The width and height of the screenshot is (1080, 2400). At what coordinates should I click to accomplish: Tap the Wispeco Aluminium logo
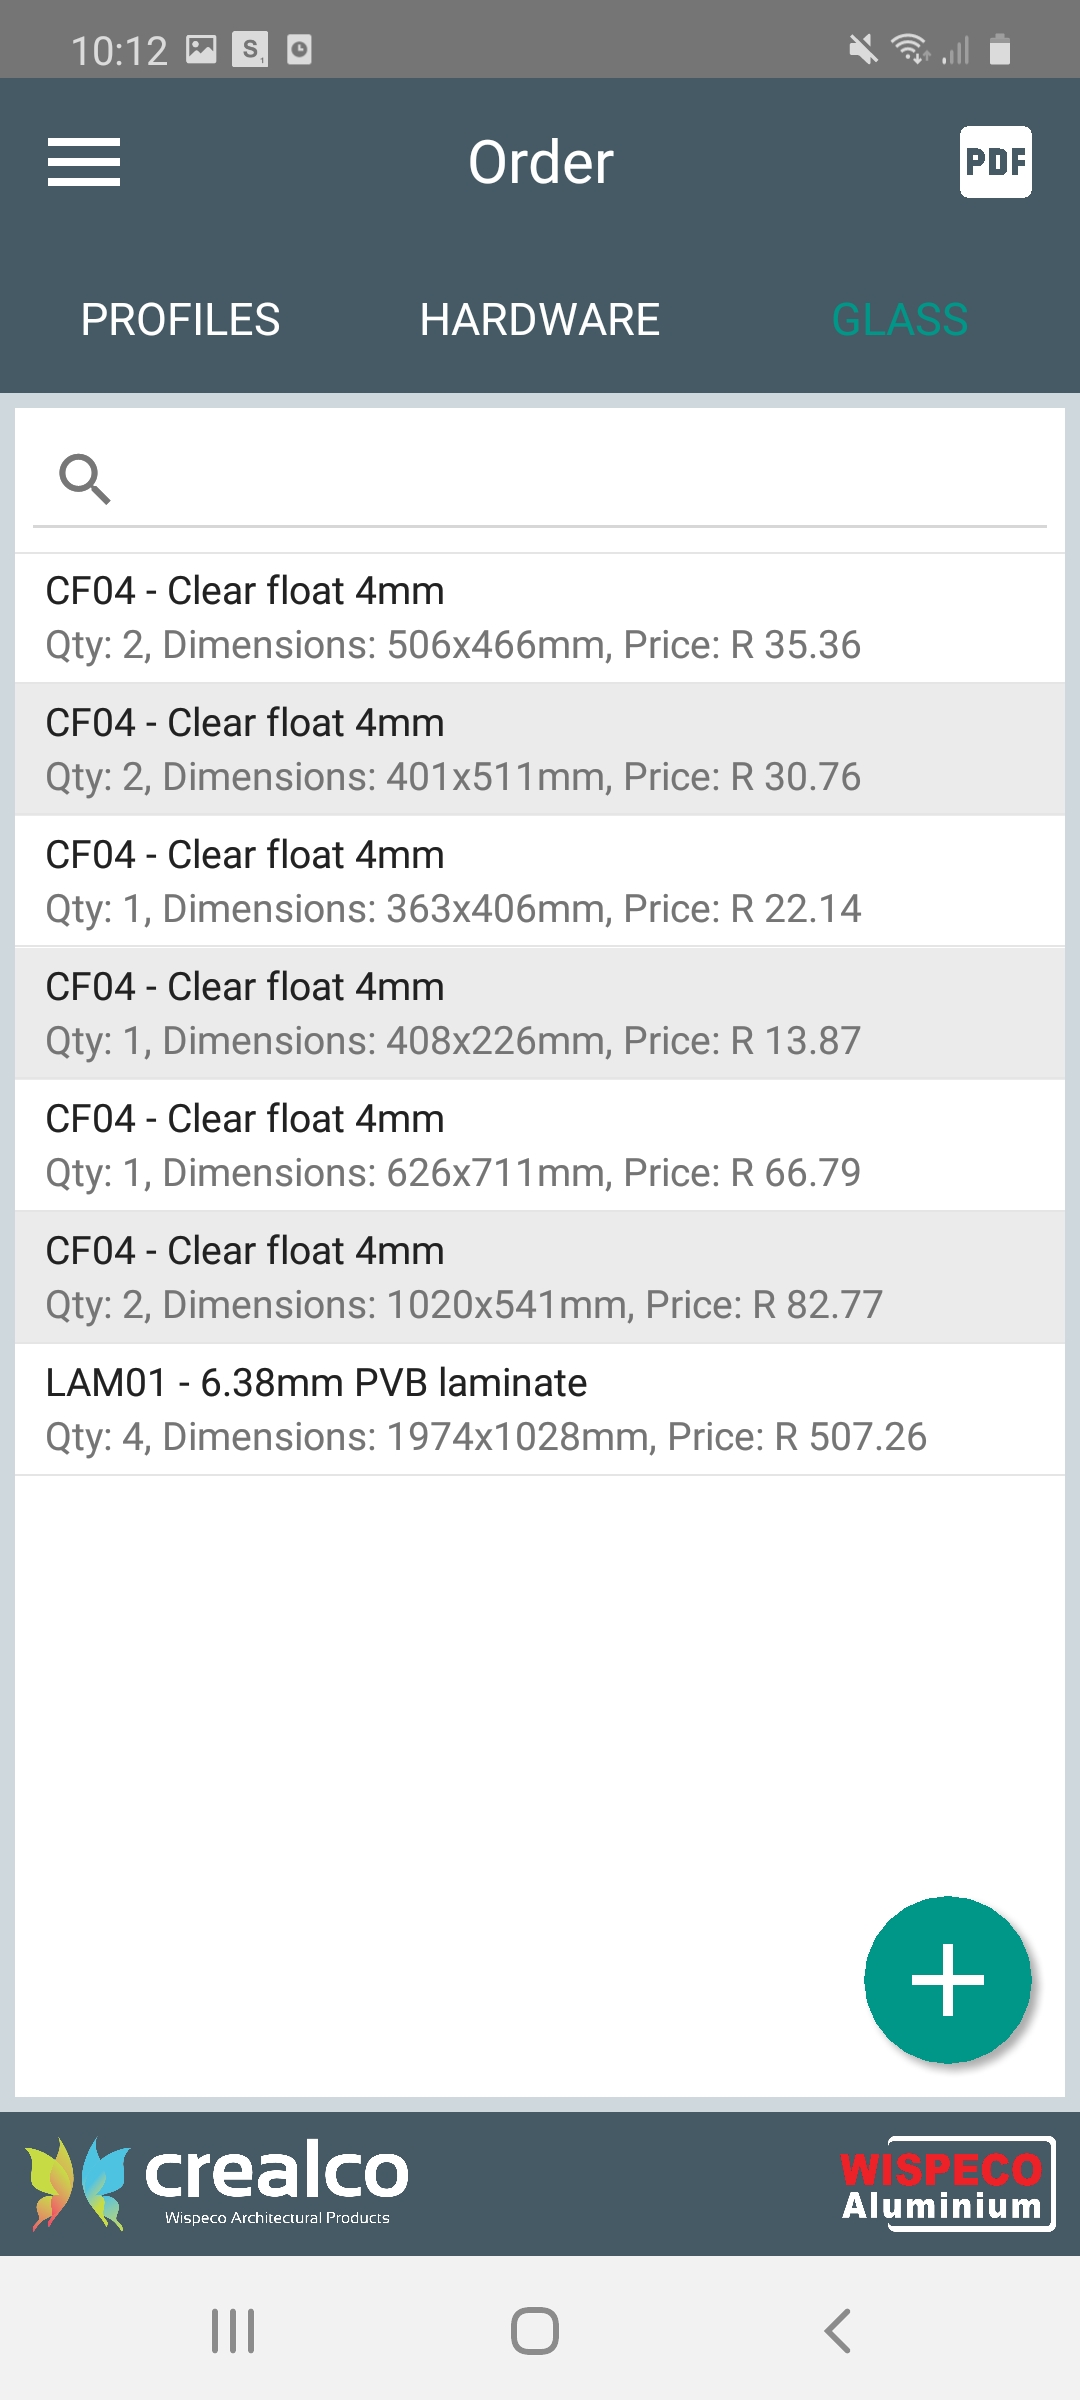[945, 2184]
